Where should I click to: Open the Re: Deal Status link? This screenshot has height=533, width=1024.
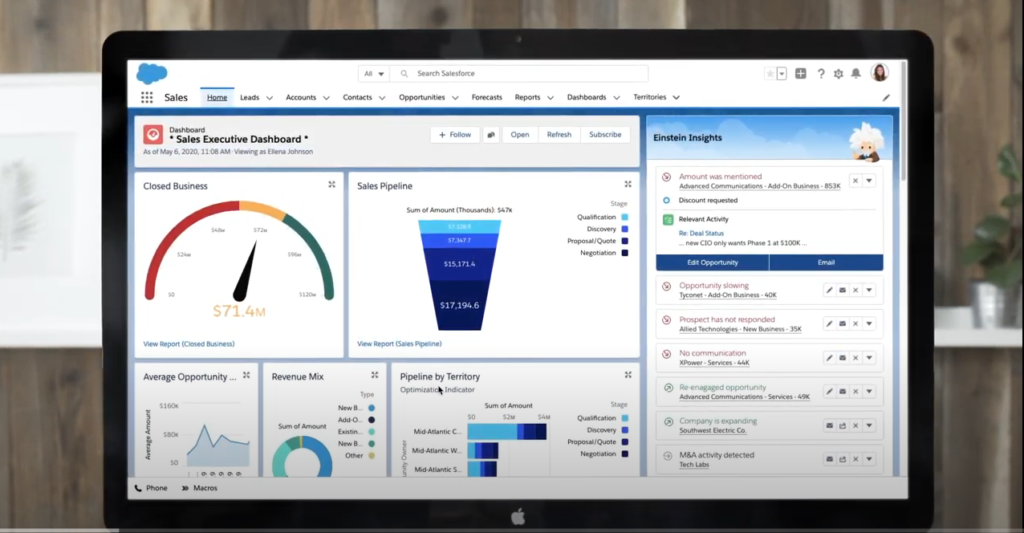701,233
